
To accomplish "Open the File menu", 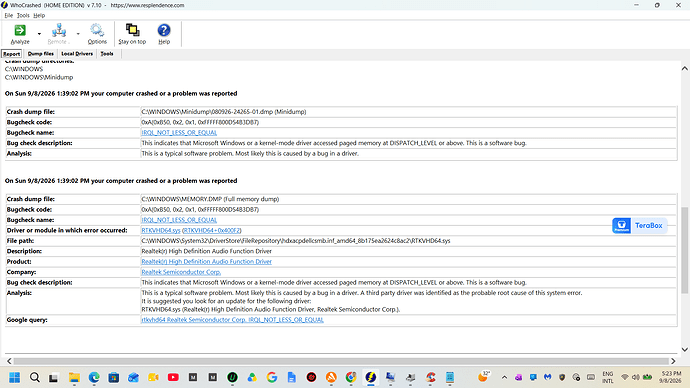I will (x=8, y=15).
